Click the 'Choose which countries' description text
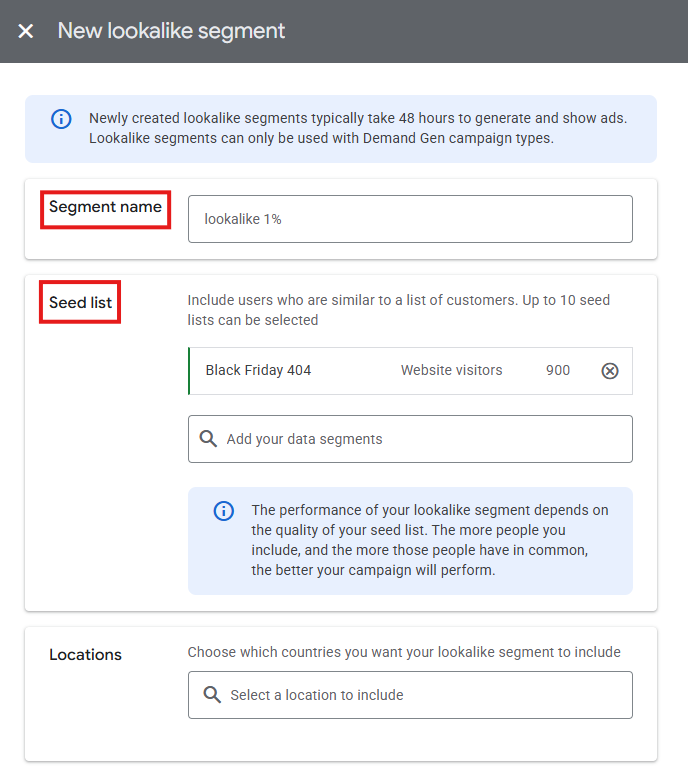Screen dimensions: 688x774 pyautogui.click(x=404, y=652)
